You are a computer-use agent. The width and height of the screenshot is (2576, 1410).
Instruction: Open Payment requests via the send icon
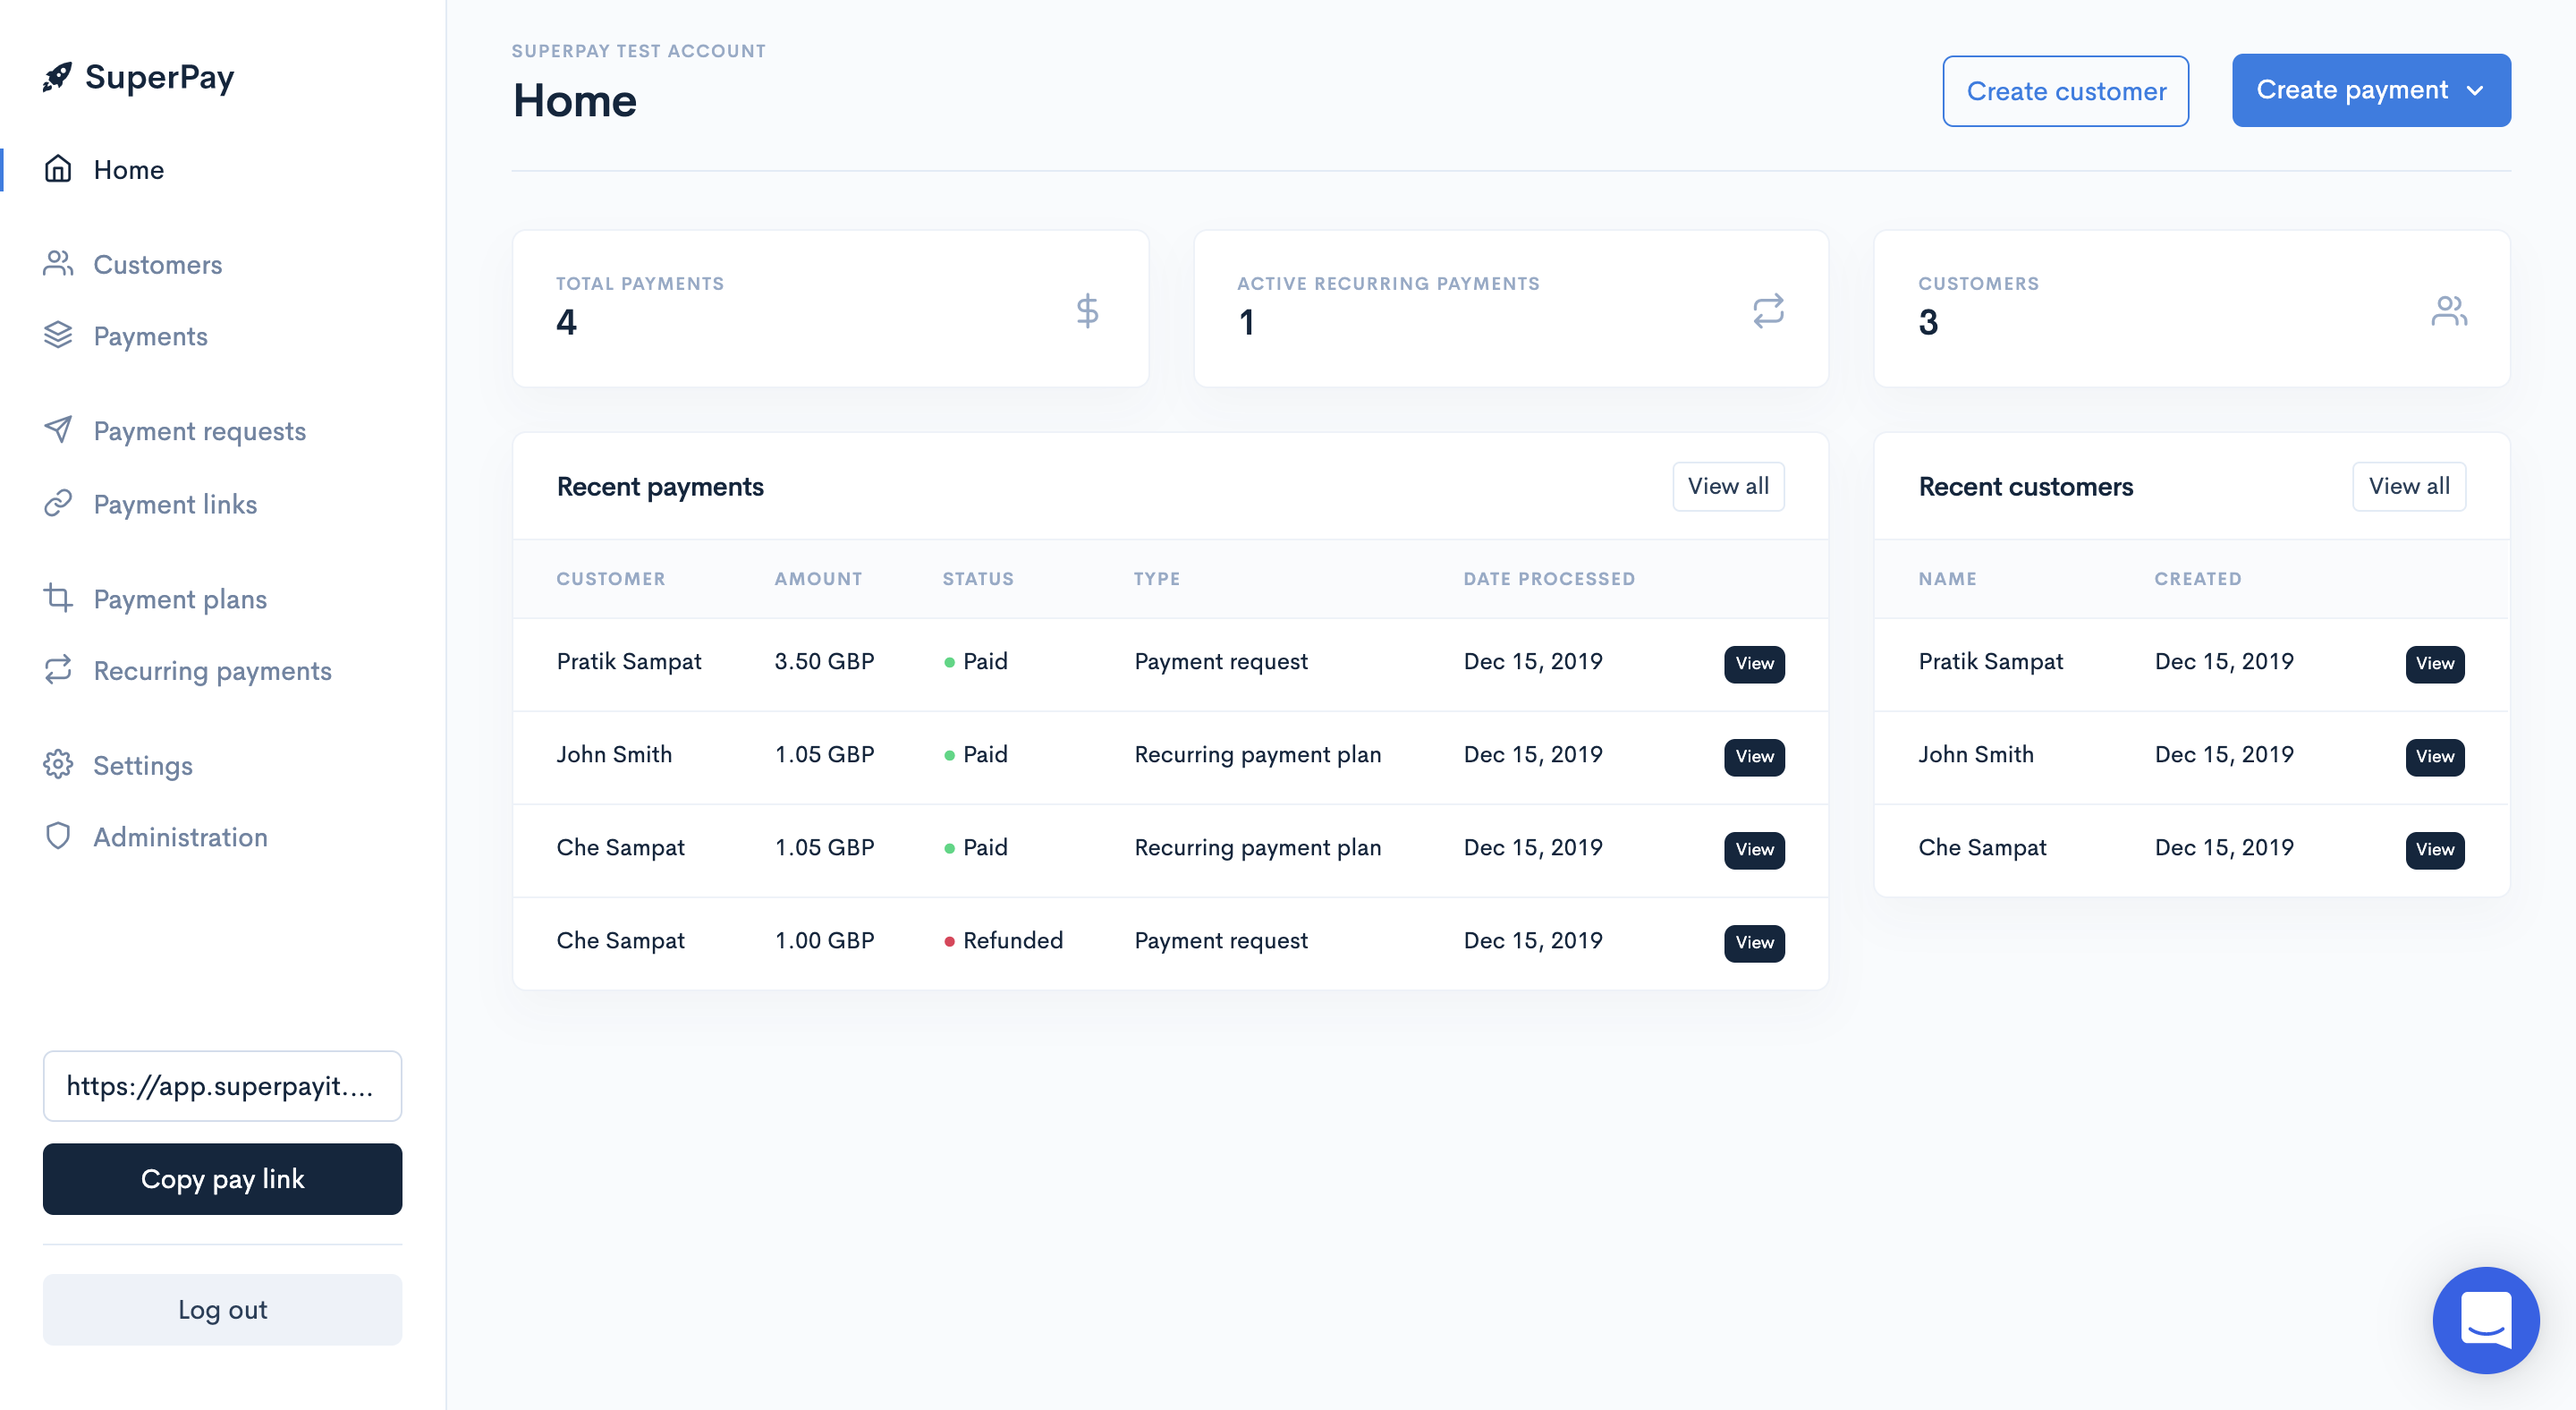(57, 430)
